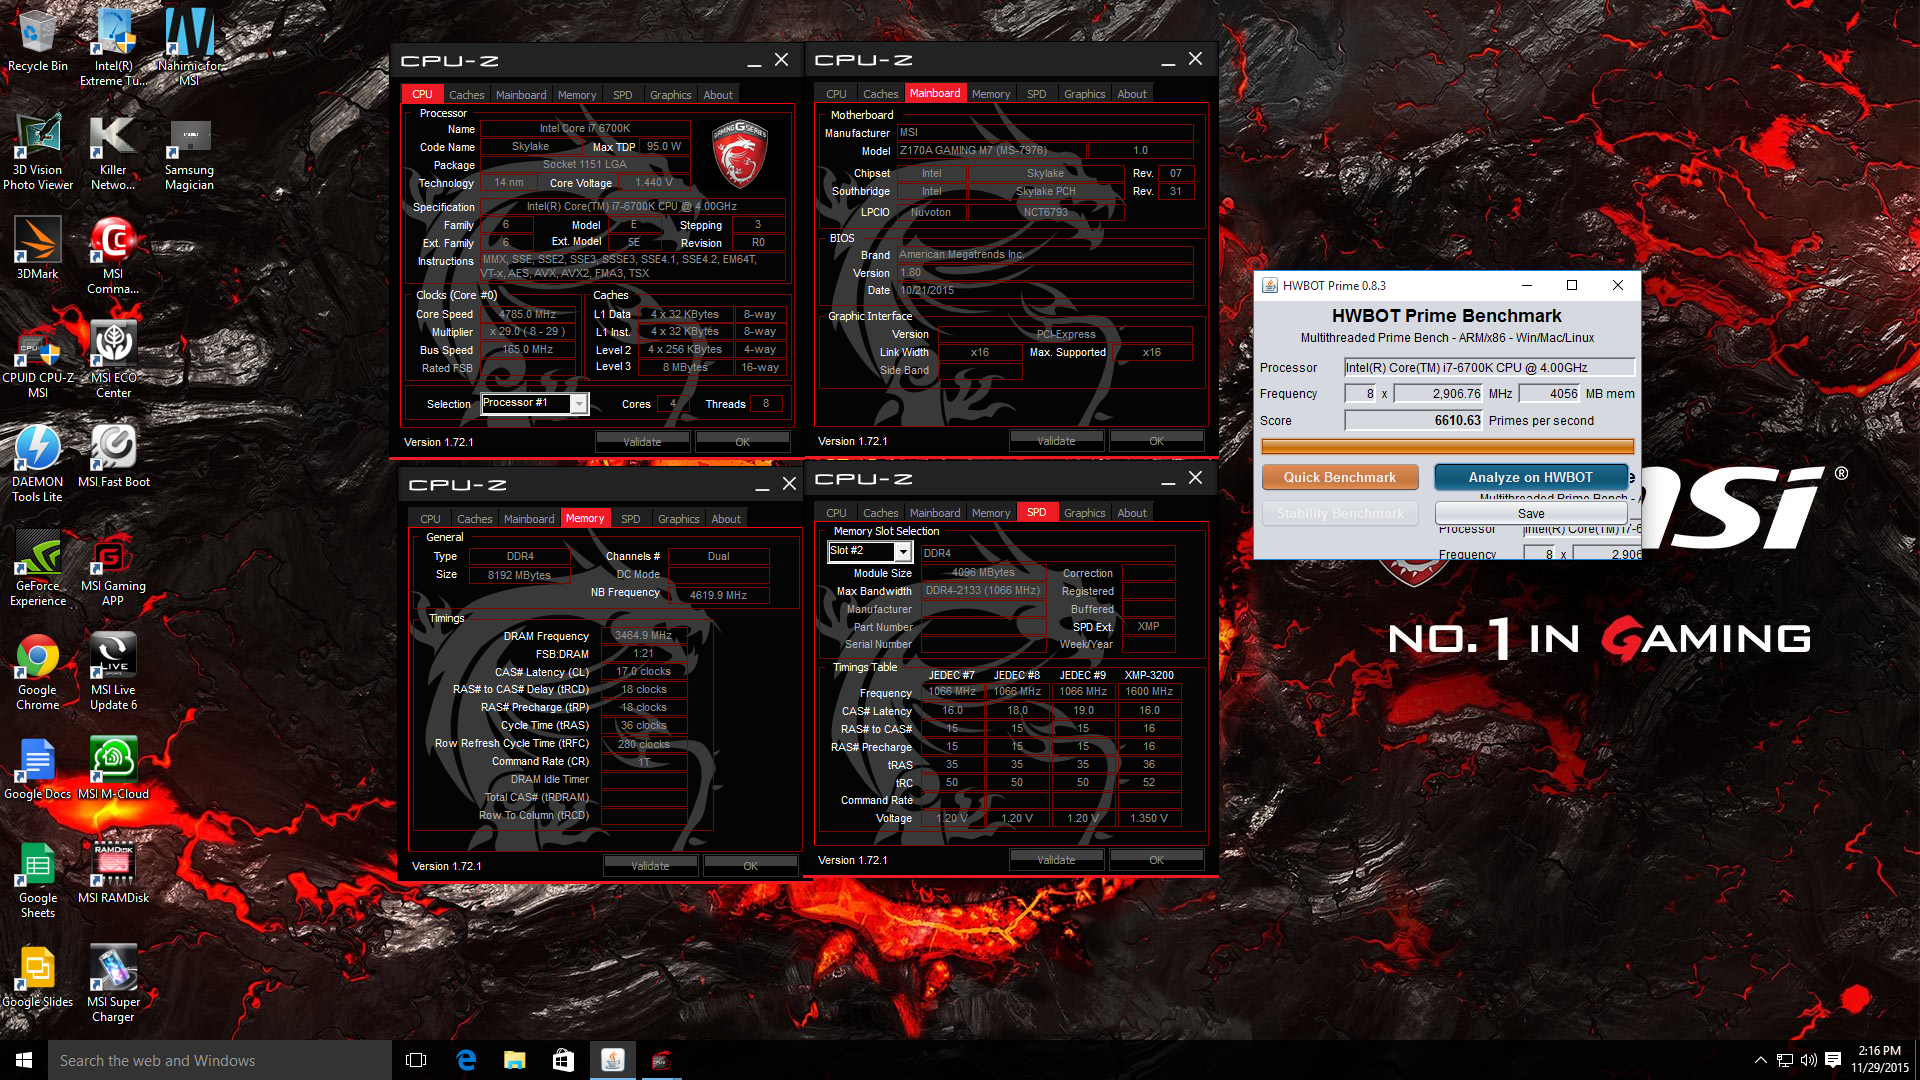Open Task View in taskbar
The width and height of the screenshot is (1920, 1080).
(x=416, y=1060)
